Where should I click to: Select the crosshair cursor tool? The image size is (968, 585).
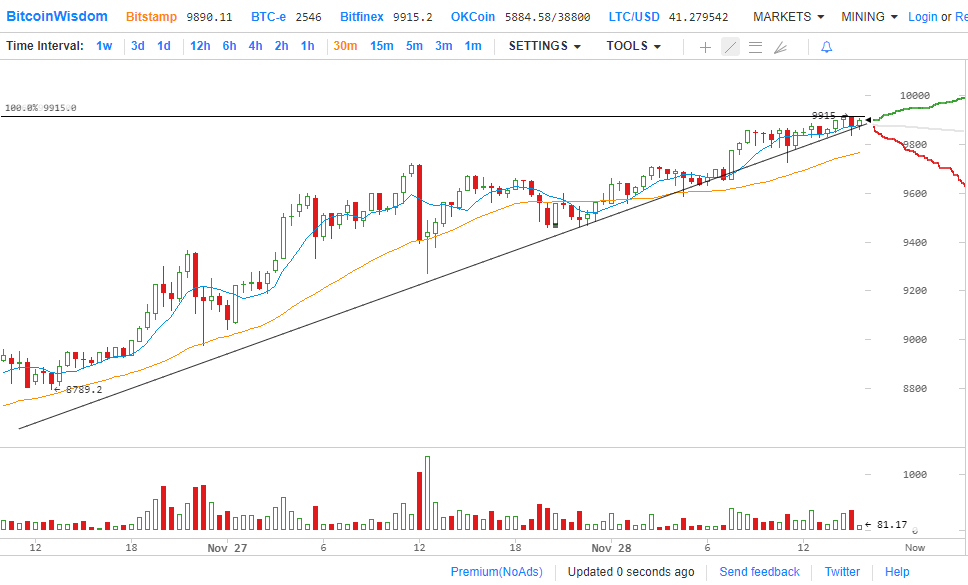click(705, 47)
